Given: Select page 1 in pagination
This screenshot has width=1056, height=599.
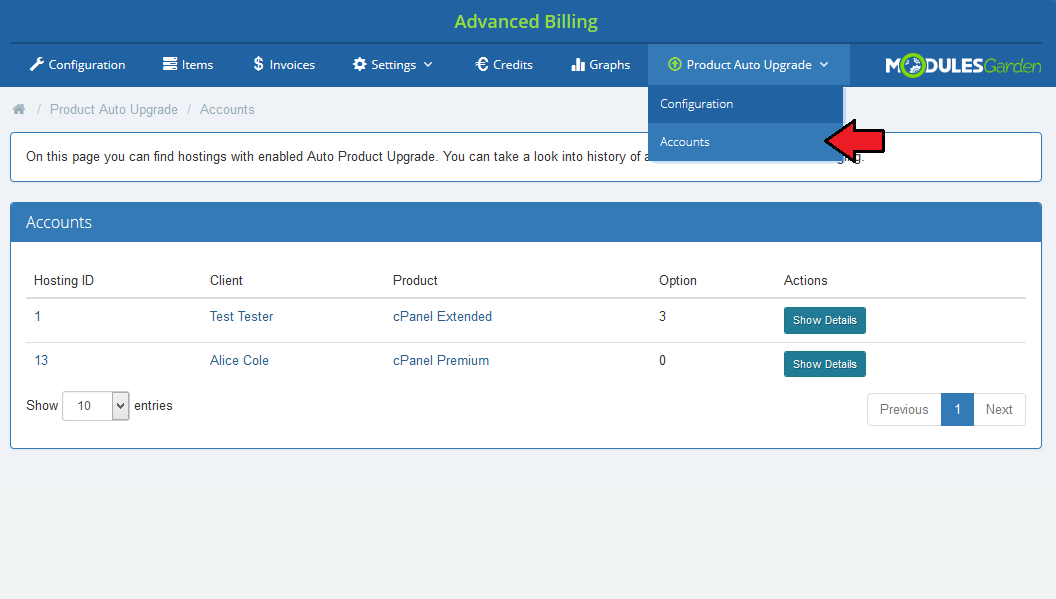Looking at the screenshot, I should [957, 410].
